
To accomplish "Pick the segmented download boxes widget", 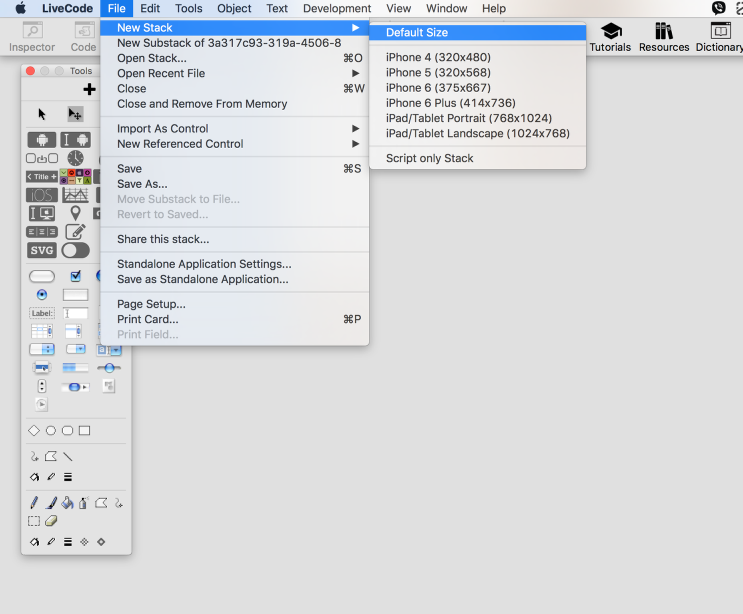I will point(42,158).
